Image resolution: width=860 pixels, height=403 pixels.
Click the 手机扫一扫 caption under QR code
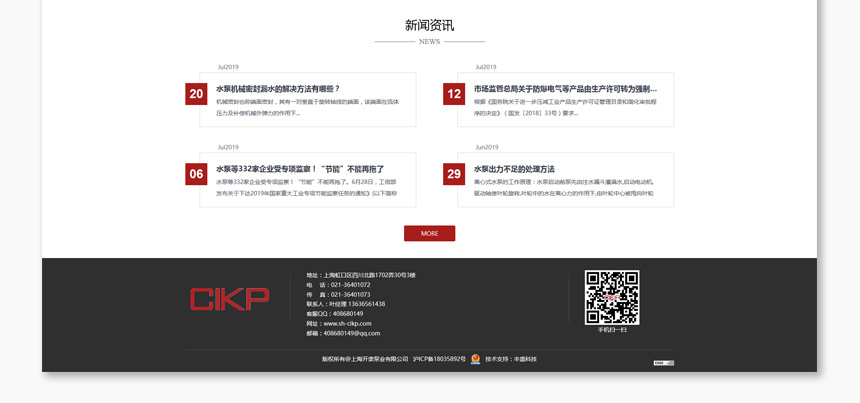coord(612,330)
